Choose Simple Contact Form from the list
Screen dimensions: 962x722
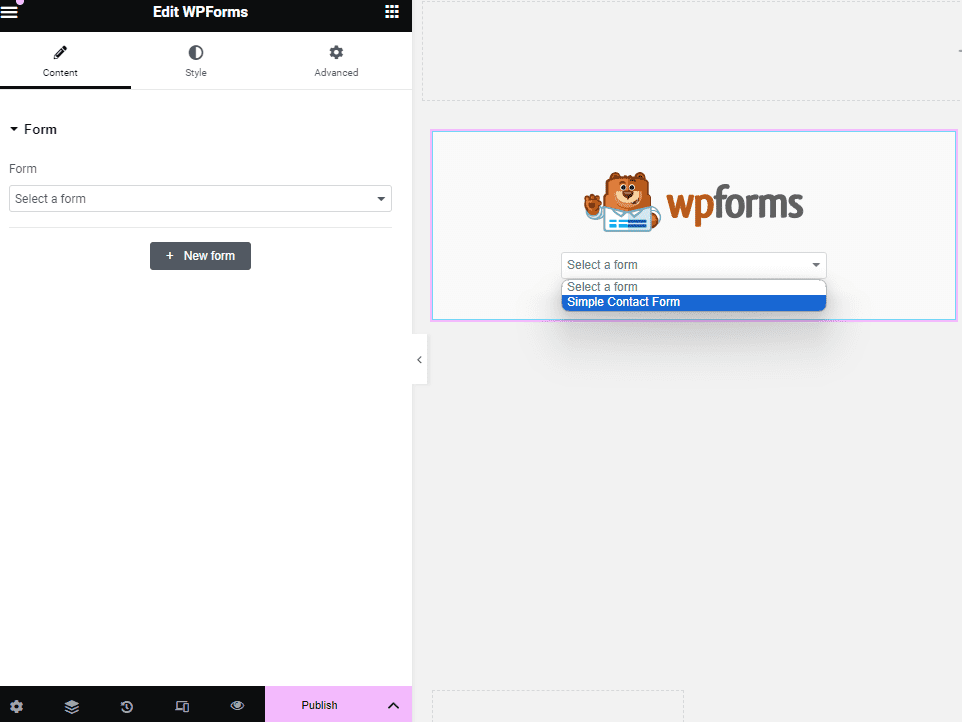(x=693, y=302)
